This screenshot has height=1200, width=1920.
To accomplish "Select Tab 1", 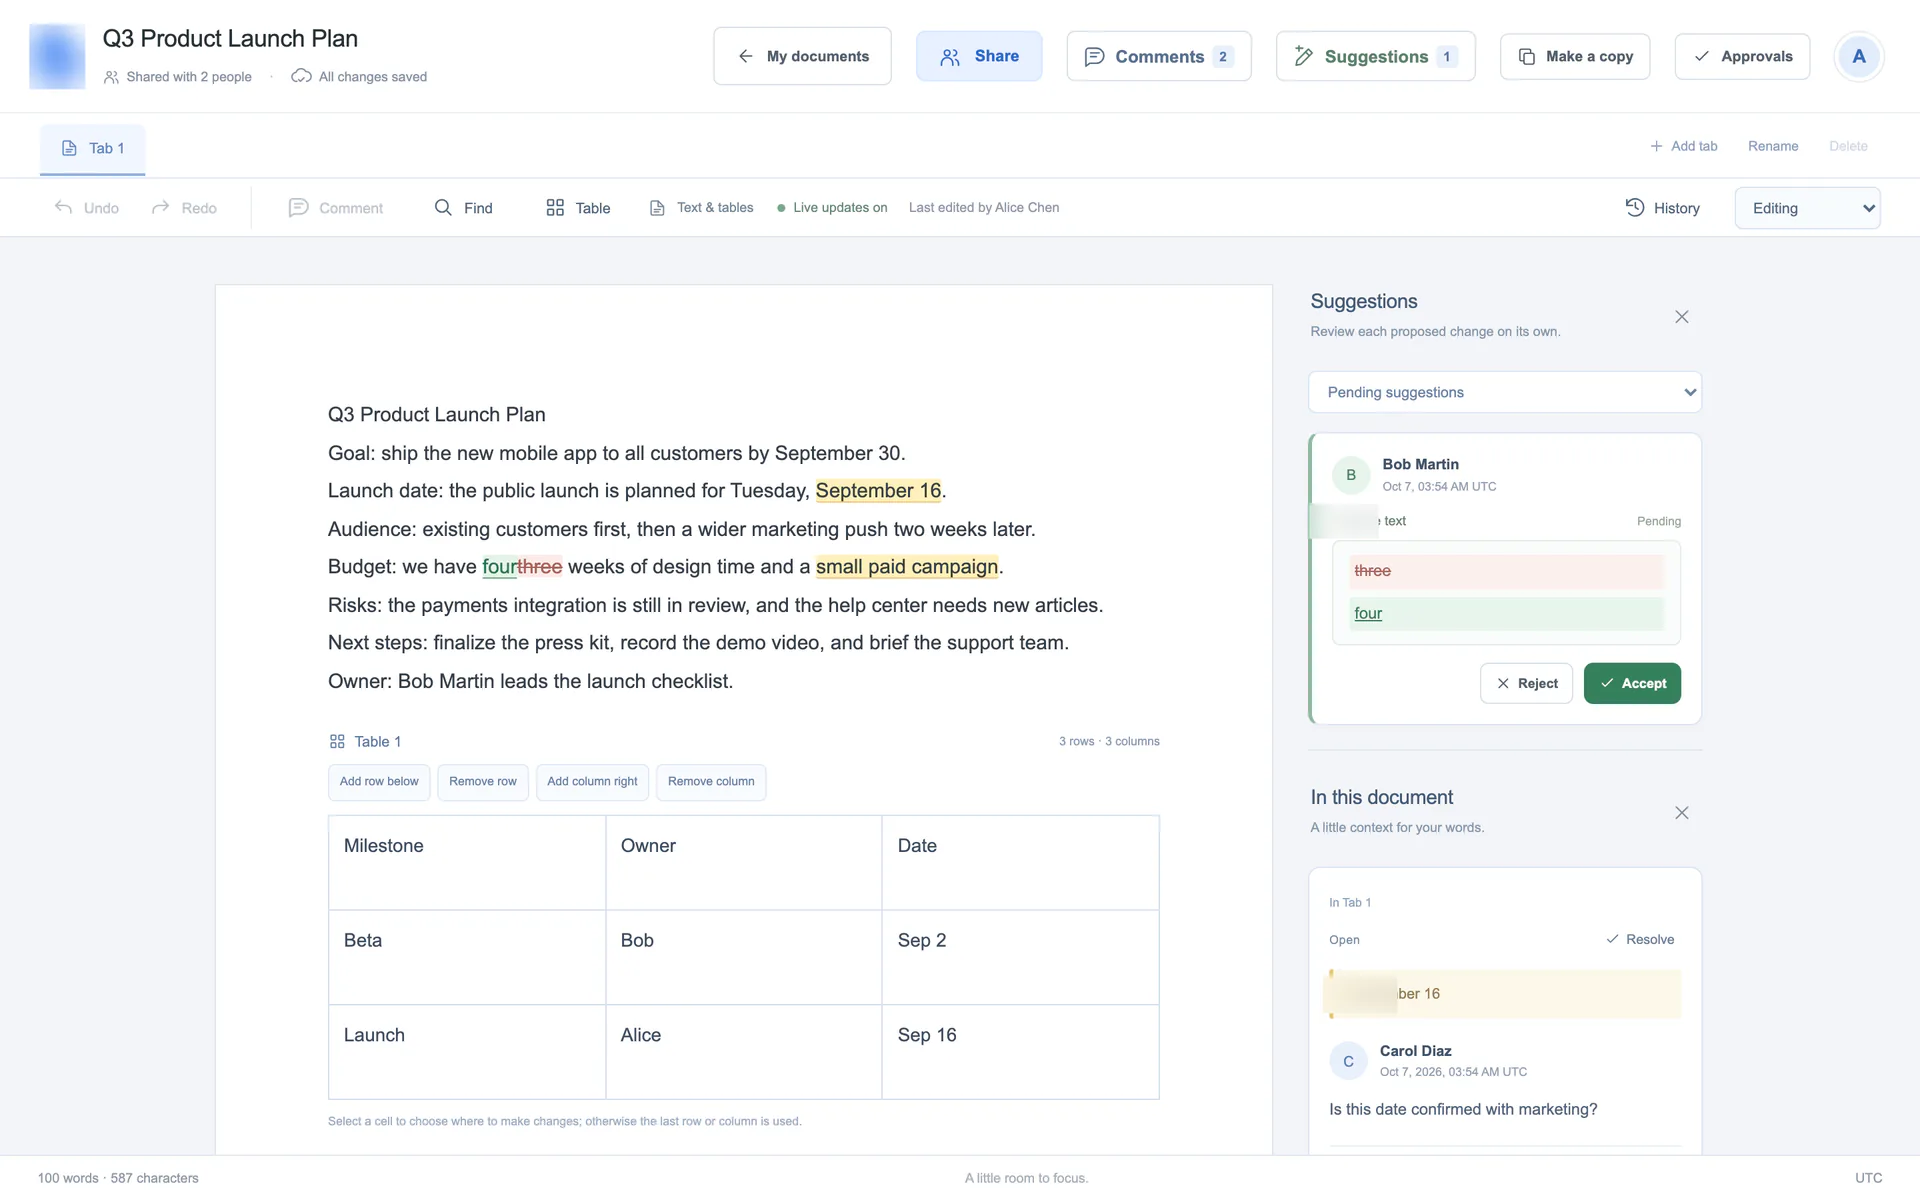I will [x=93, y=148].
